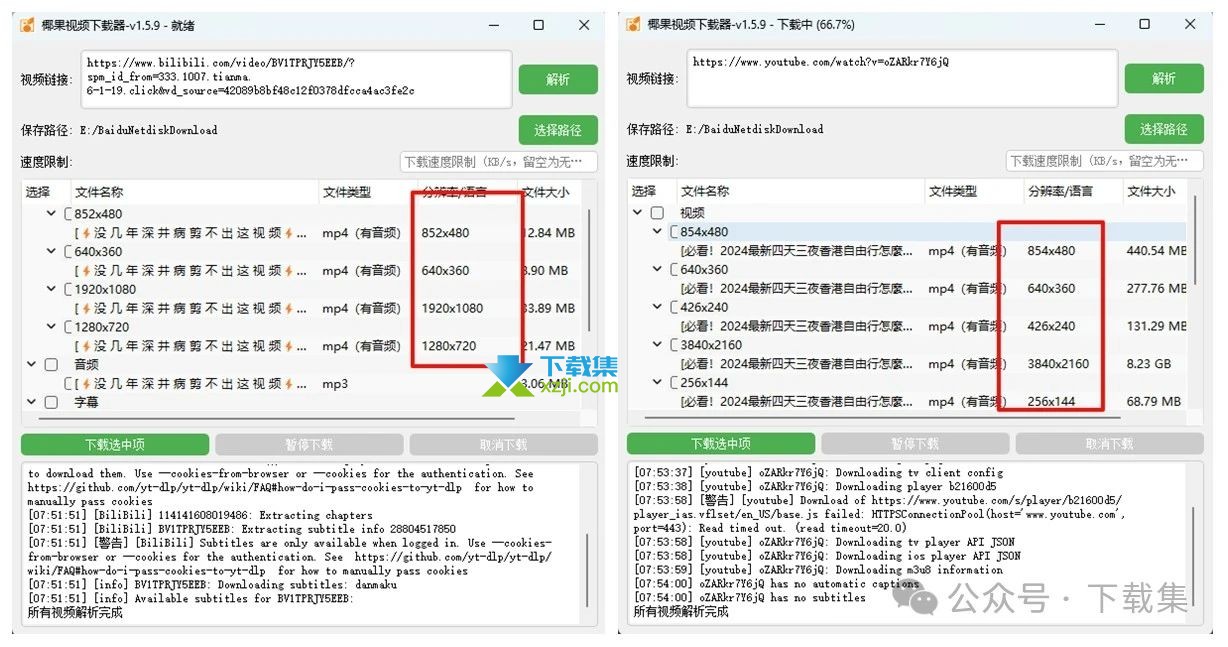Click the 分辨率/语言 column header in the YouTube window
The height and width of the screenshot is (647, 1228).
coord(1072,191)
